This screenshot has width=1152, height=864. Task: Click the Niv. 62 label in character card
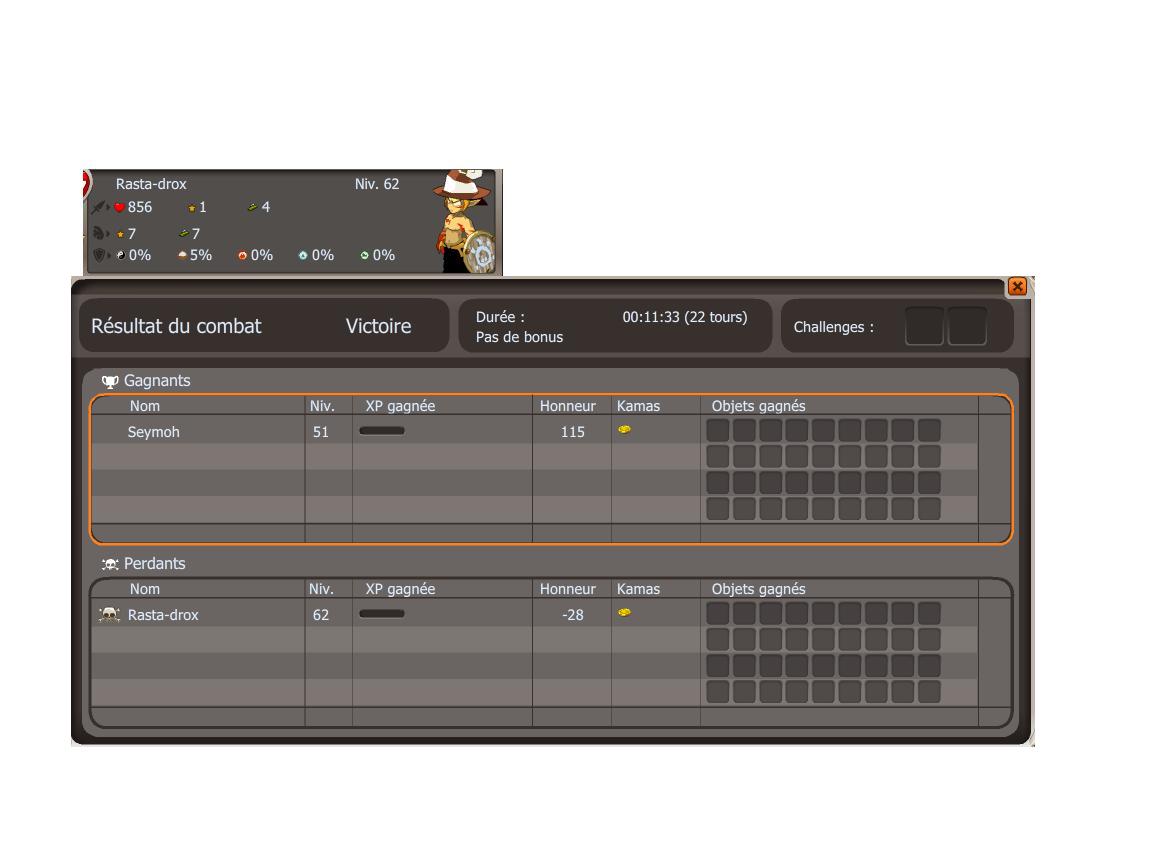pyautogui.click(x=377, y=184)
